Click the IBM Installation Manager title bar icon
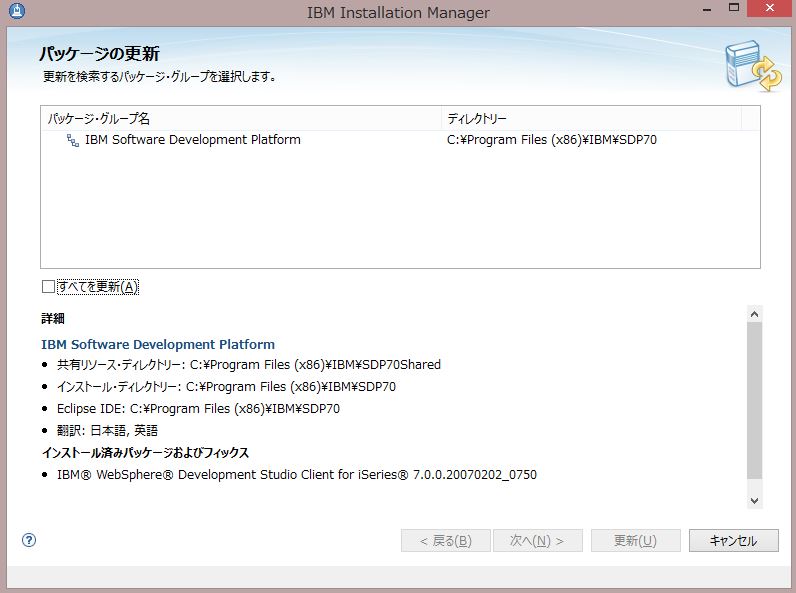This screenshot has height=593, width=796. pyautogui.click(x=17, y=11)
